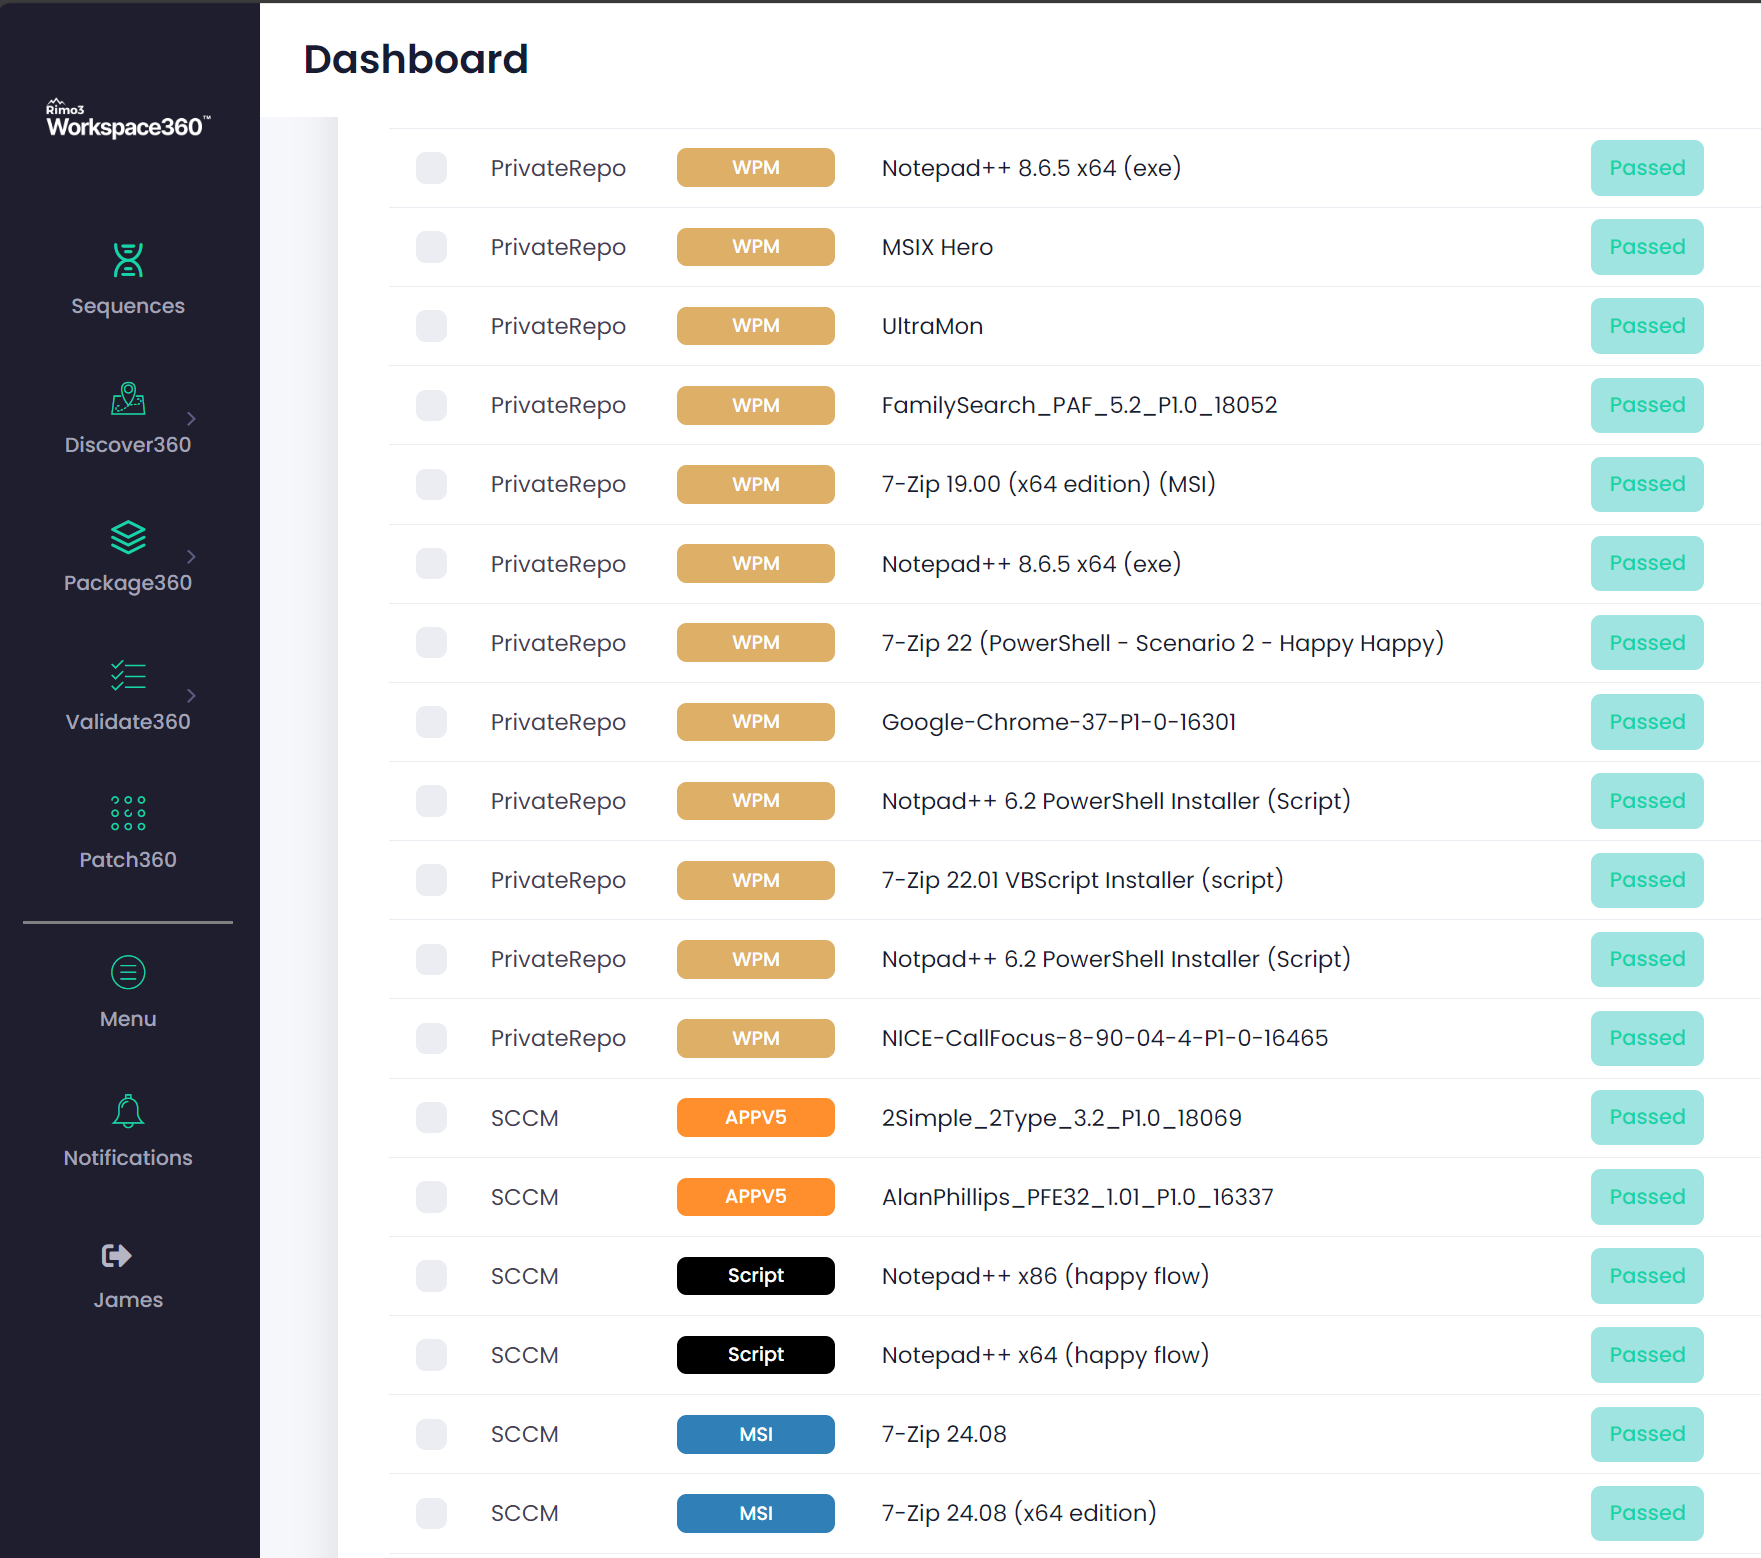Open the Patch360 dots grid icon
The width and height of the screenshot is (1761, 1558).
coord(128,813)
